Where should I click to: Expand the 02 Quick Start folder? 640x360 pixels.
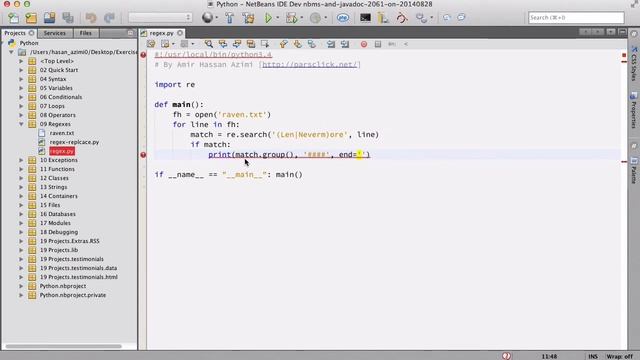[x=21, y=70]
